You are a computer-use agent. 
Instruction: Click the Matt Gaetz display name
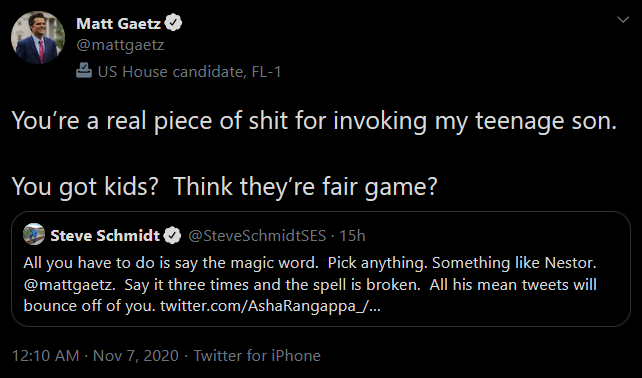tap(118, 23)
